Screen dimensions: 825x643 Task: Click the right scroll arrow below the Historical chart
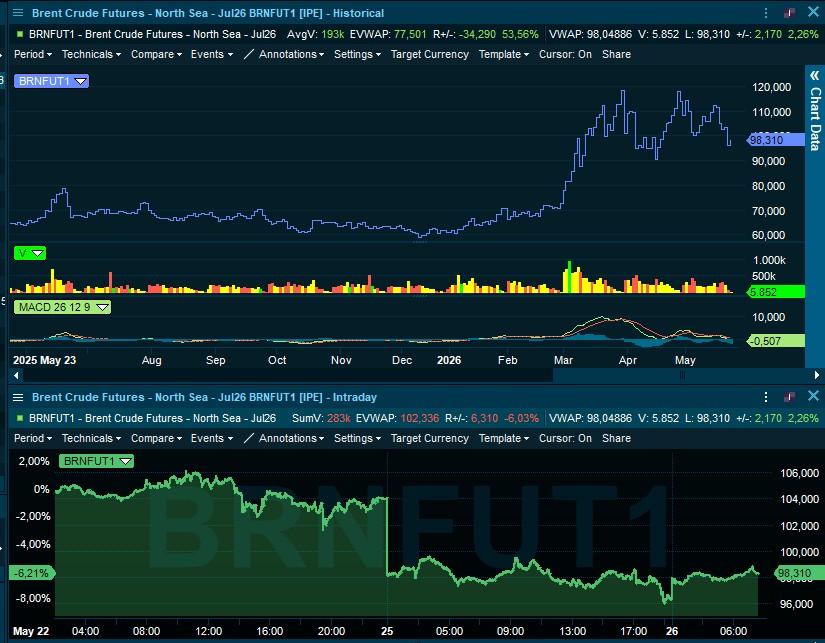[817, 375]
